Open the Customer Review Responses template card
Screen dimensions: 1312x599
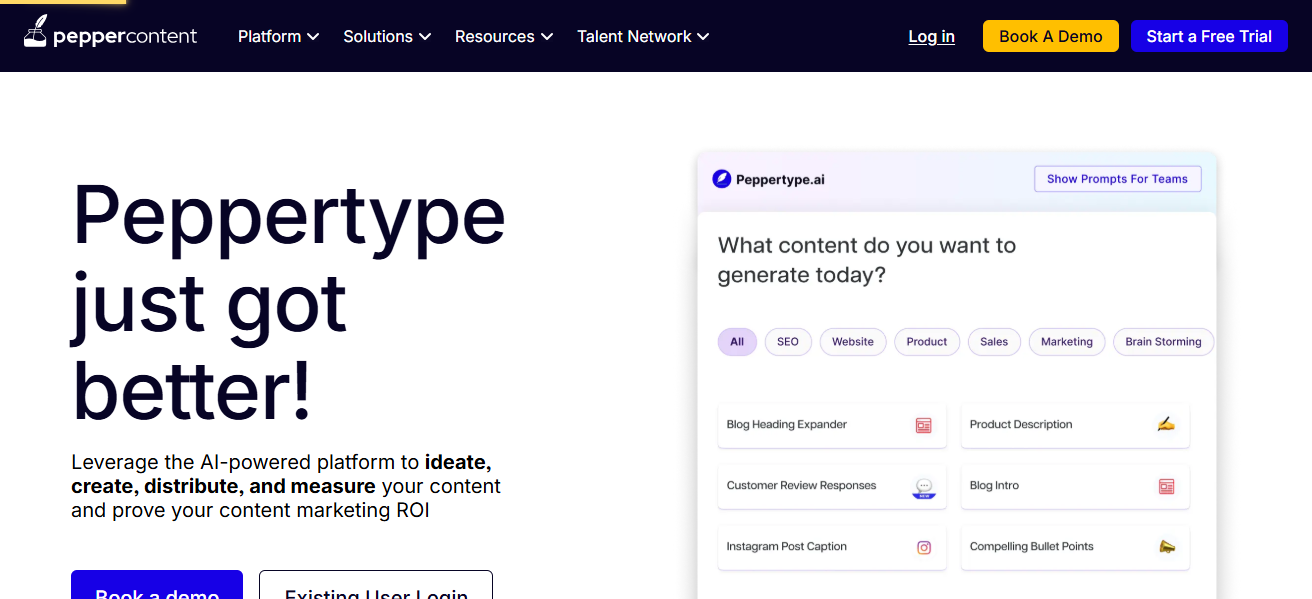coord(832,486)
